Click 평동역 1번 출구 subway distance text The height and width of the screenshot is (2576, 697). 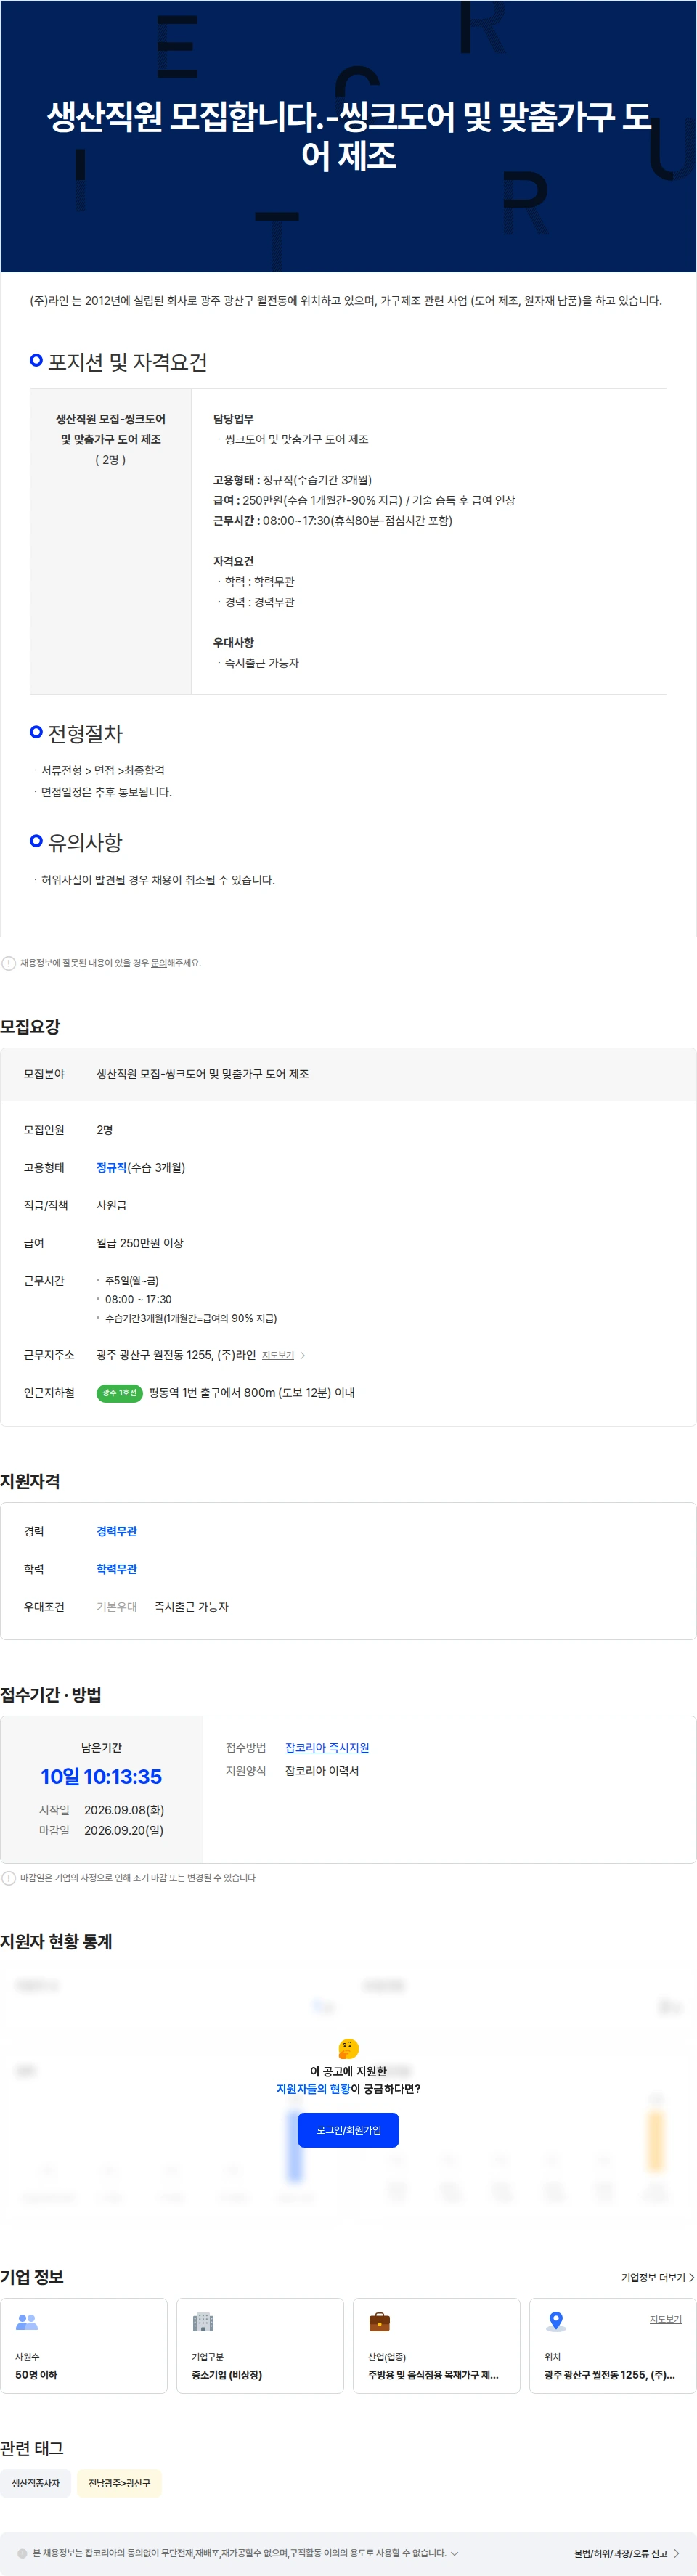pyautogui.click(x=252, y=1393)
